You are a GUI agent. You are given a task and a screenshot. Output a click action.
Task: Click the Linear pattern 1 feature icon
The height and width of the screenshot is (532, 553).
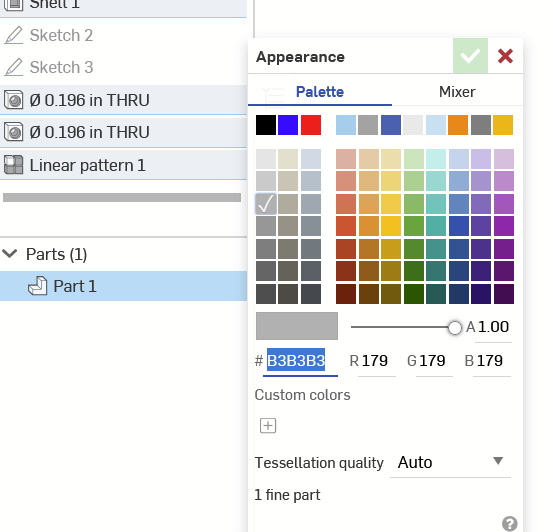(x=13, y=165)
